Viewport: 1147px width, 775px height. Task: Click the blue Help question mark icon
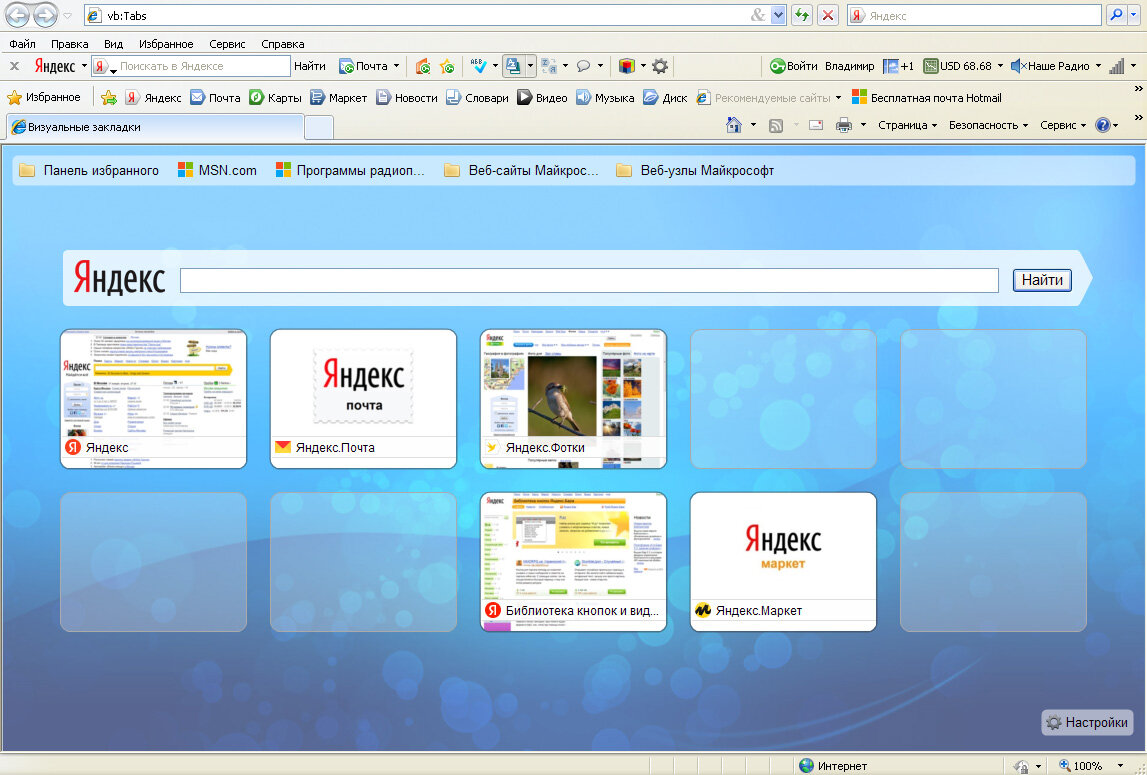1103,125
